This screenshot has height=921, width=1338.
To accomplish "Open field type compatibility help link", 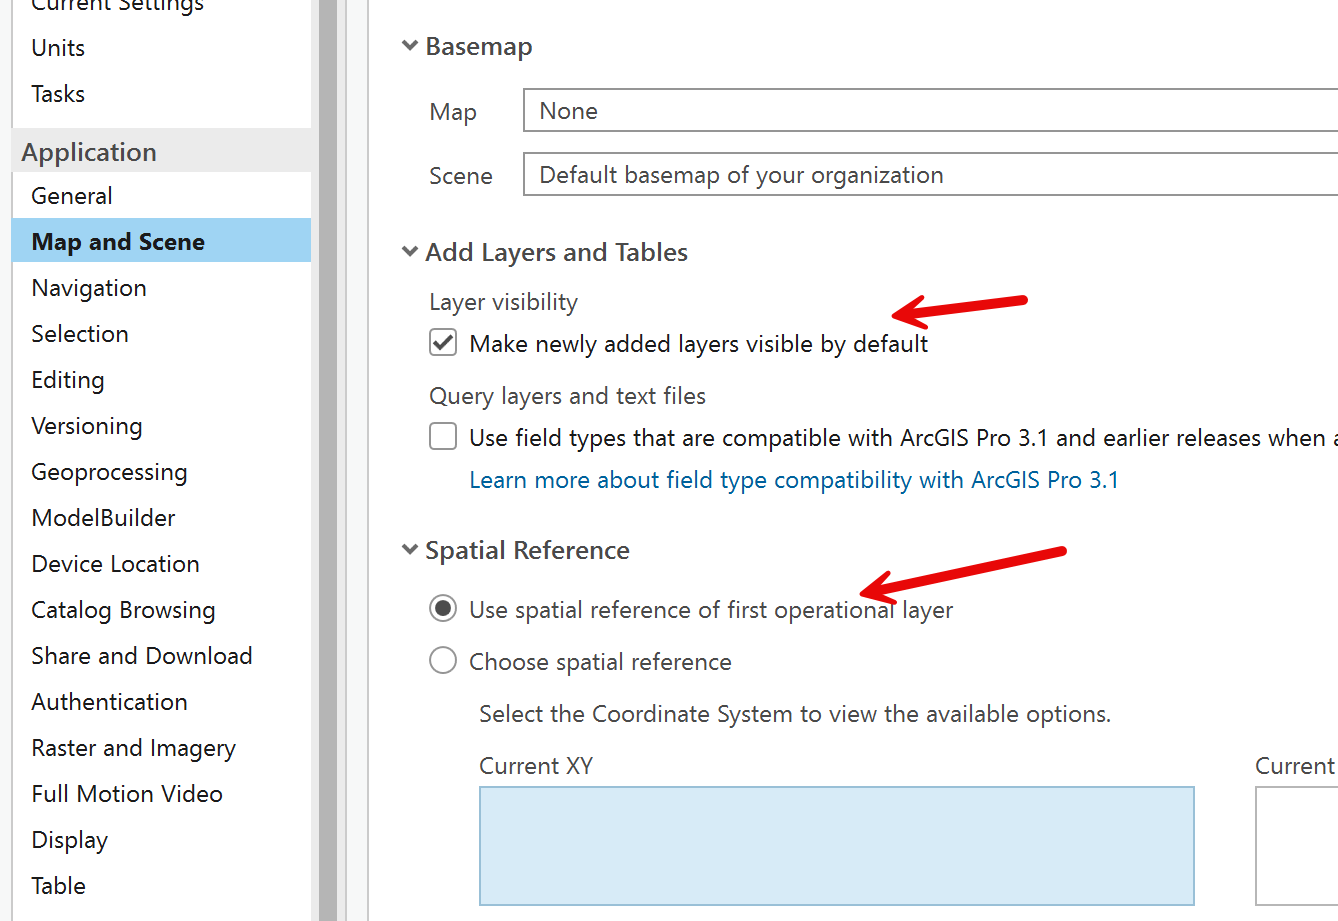I will (x=793, y=480).
